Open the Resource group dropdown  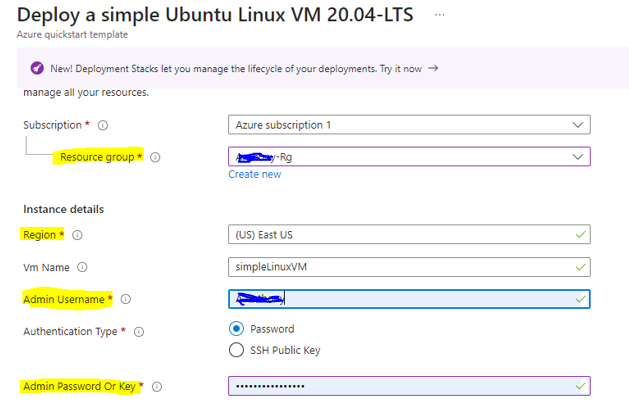coord(409,157)
